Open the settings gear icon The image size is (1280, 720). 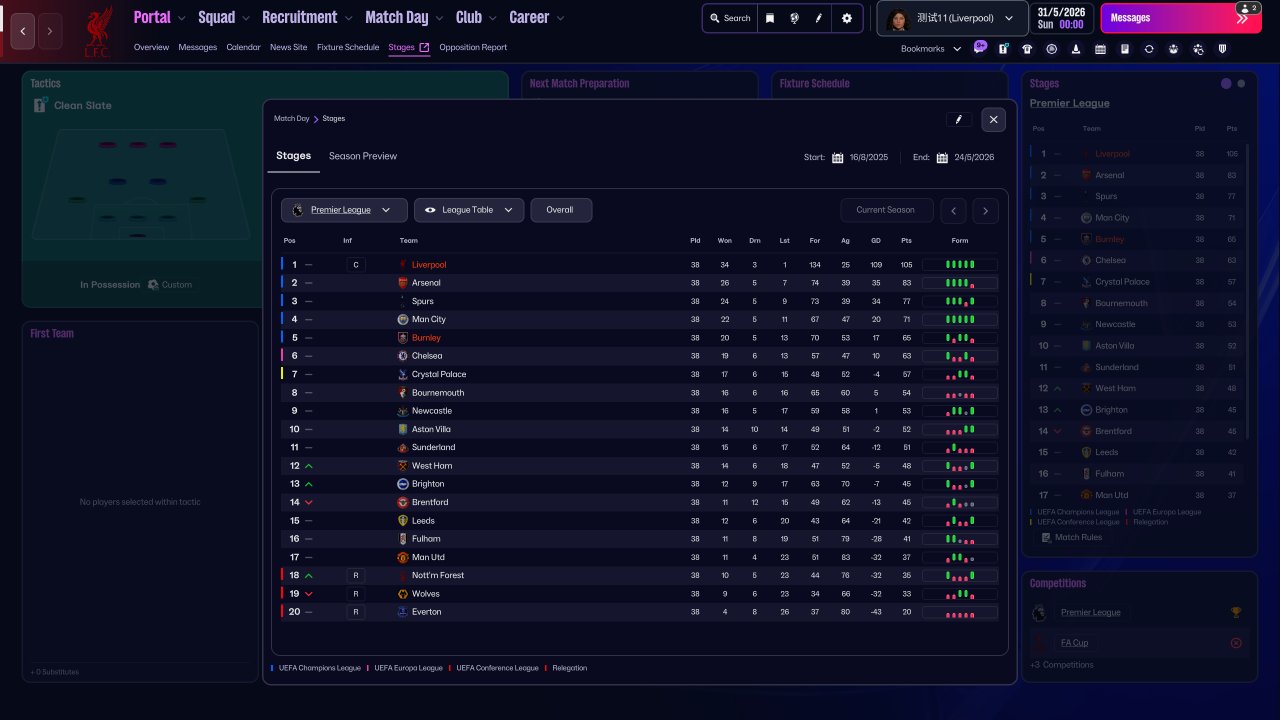[847, 18]
